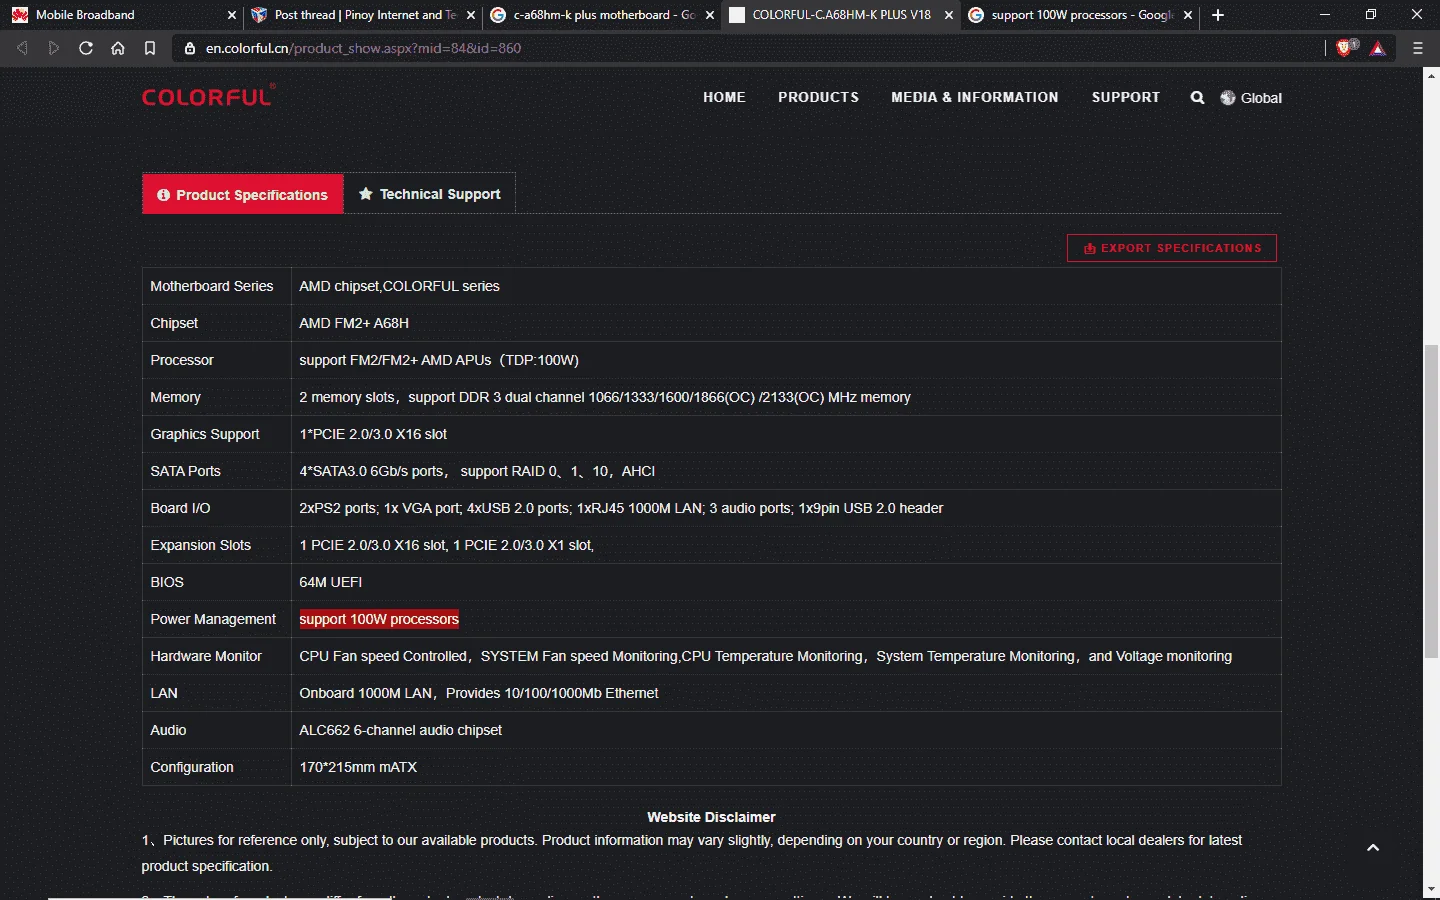Click 'ALC662 6-channel audio chipset' text
Viewport: 1440px width, 900px height.
pyautogui.click(x=400, y=730)
